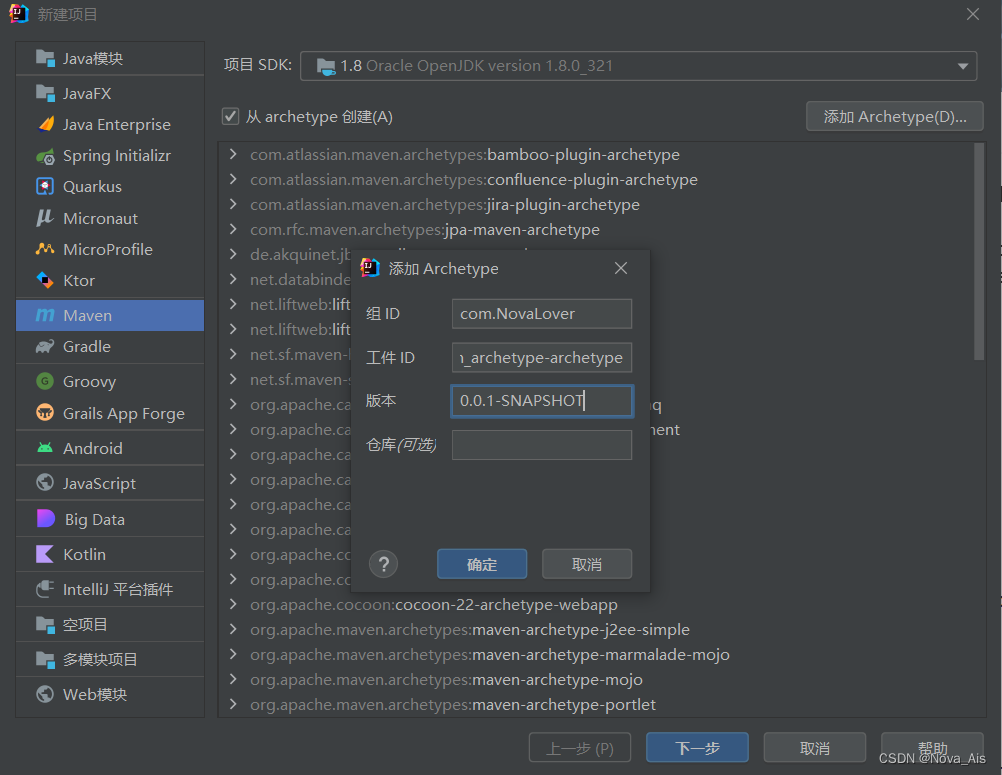Click 确定 in Archetype dialog
The width and height of the screenshot is (1002, 775).
click(x=482, y=564)
